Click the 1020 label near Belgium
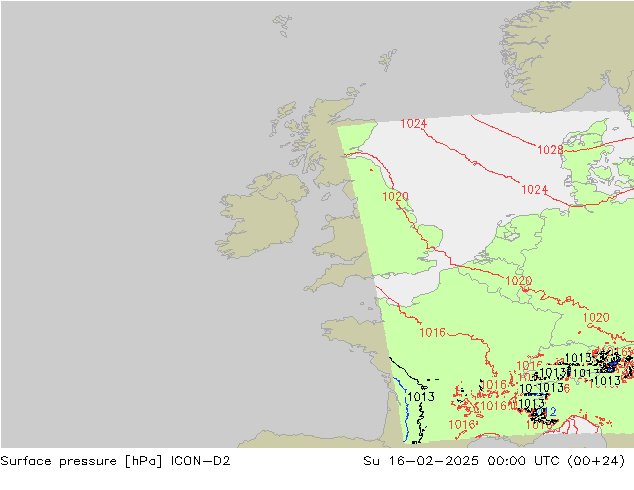Viewport: 634px width, 490px height. pos(518,281)
